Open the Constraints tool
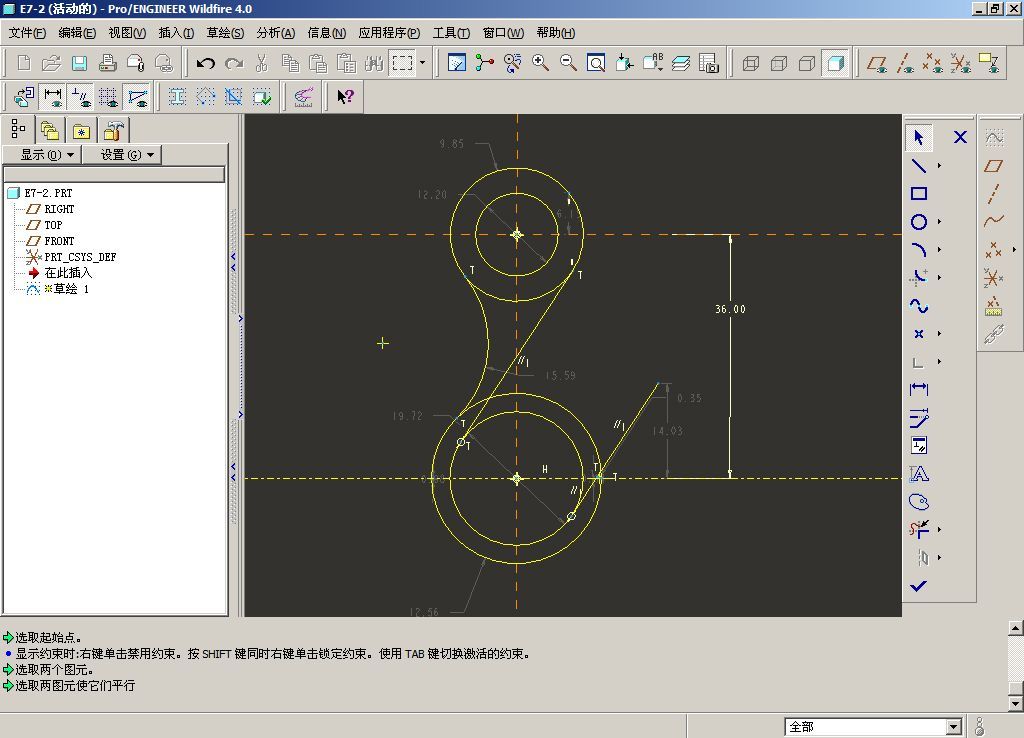 pyautogui.click(x=919, y=445)
